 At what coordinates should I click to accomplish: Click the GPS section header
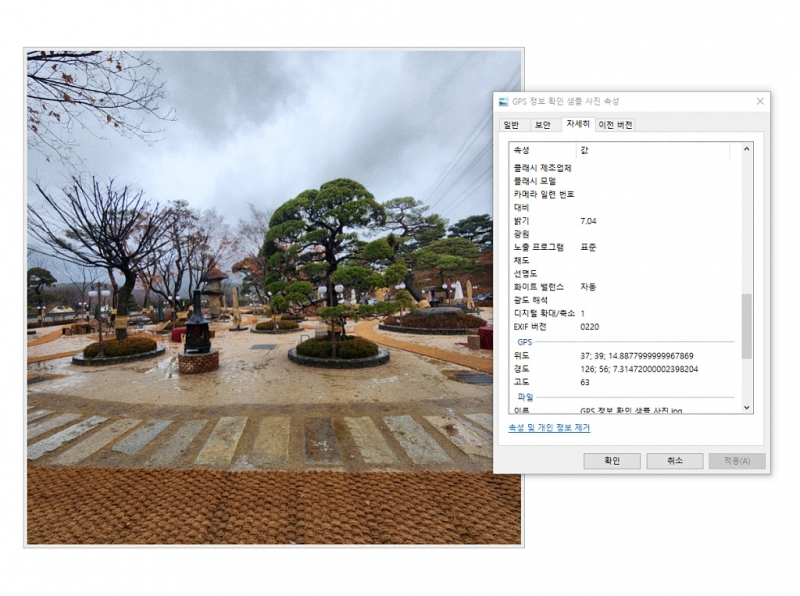pyautogui.click(x=525, y=342)
